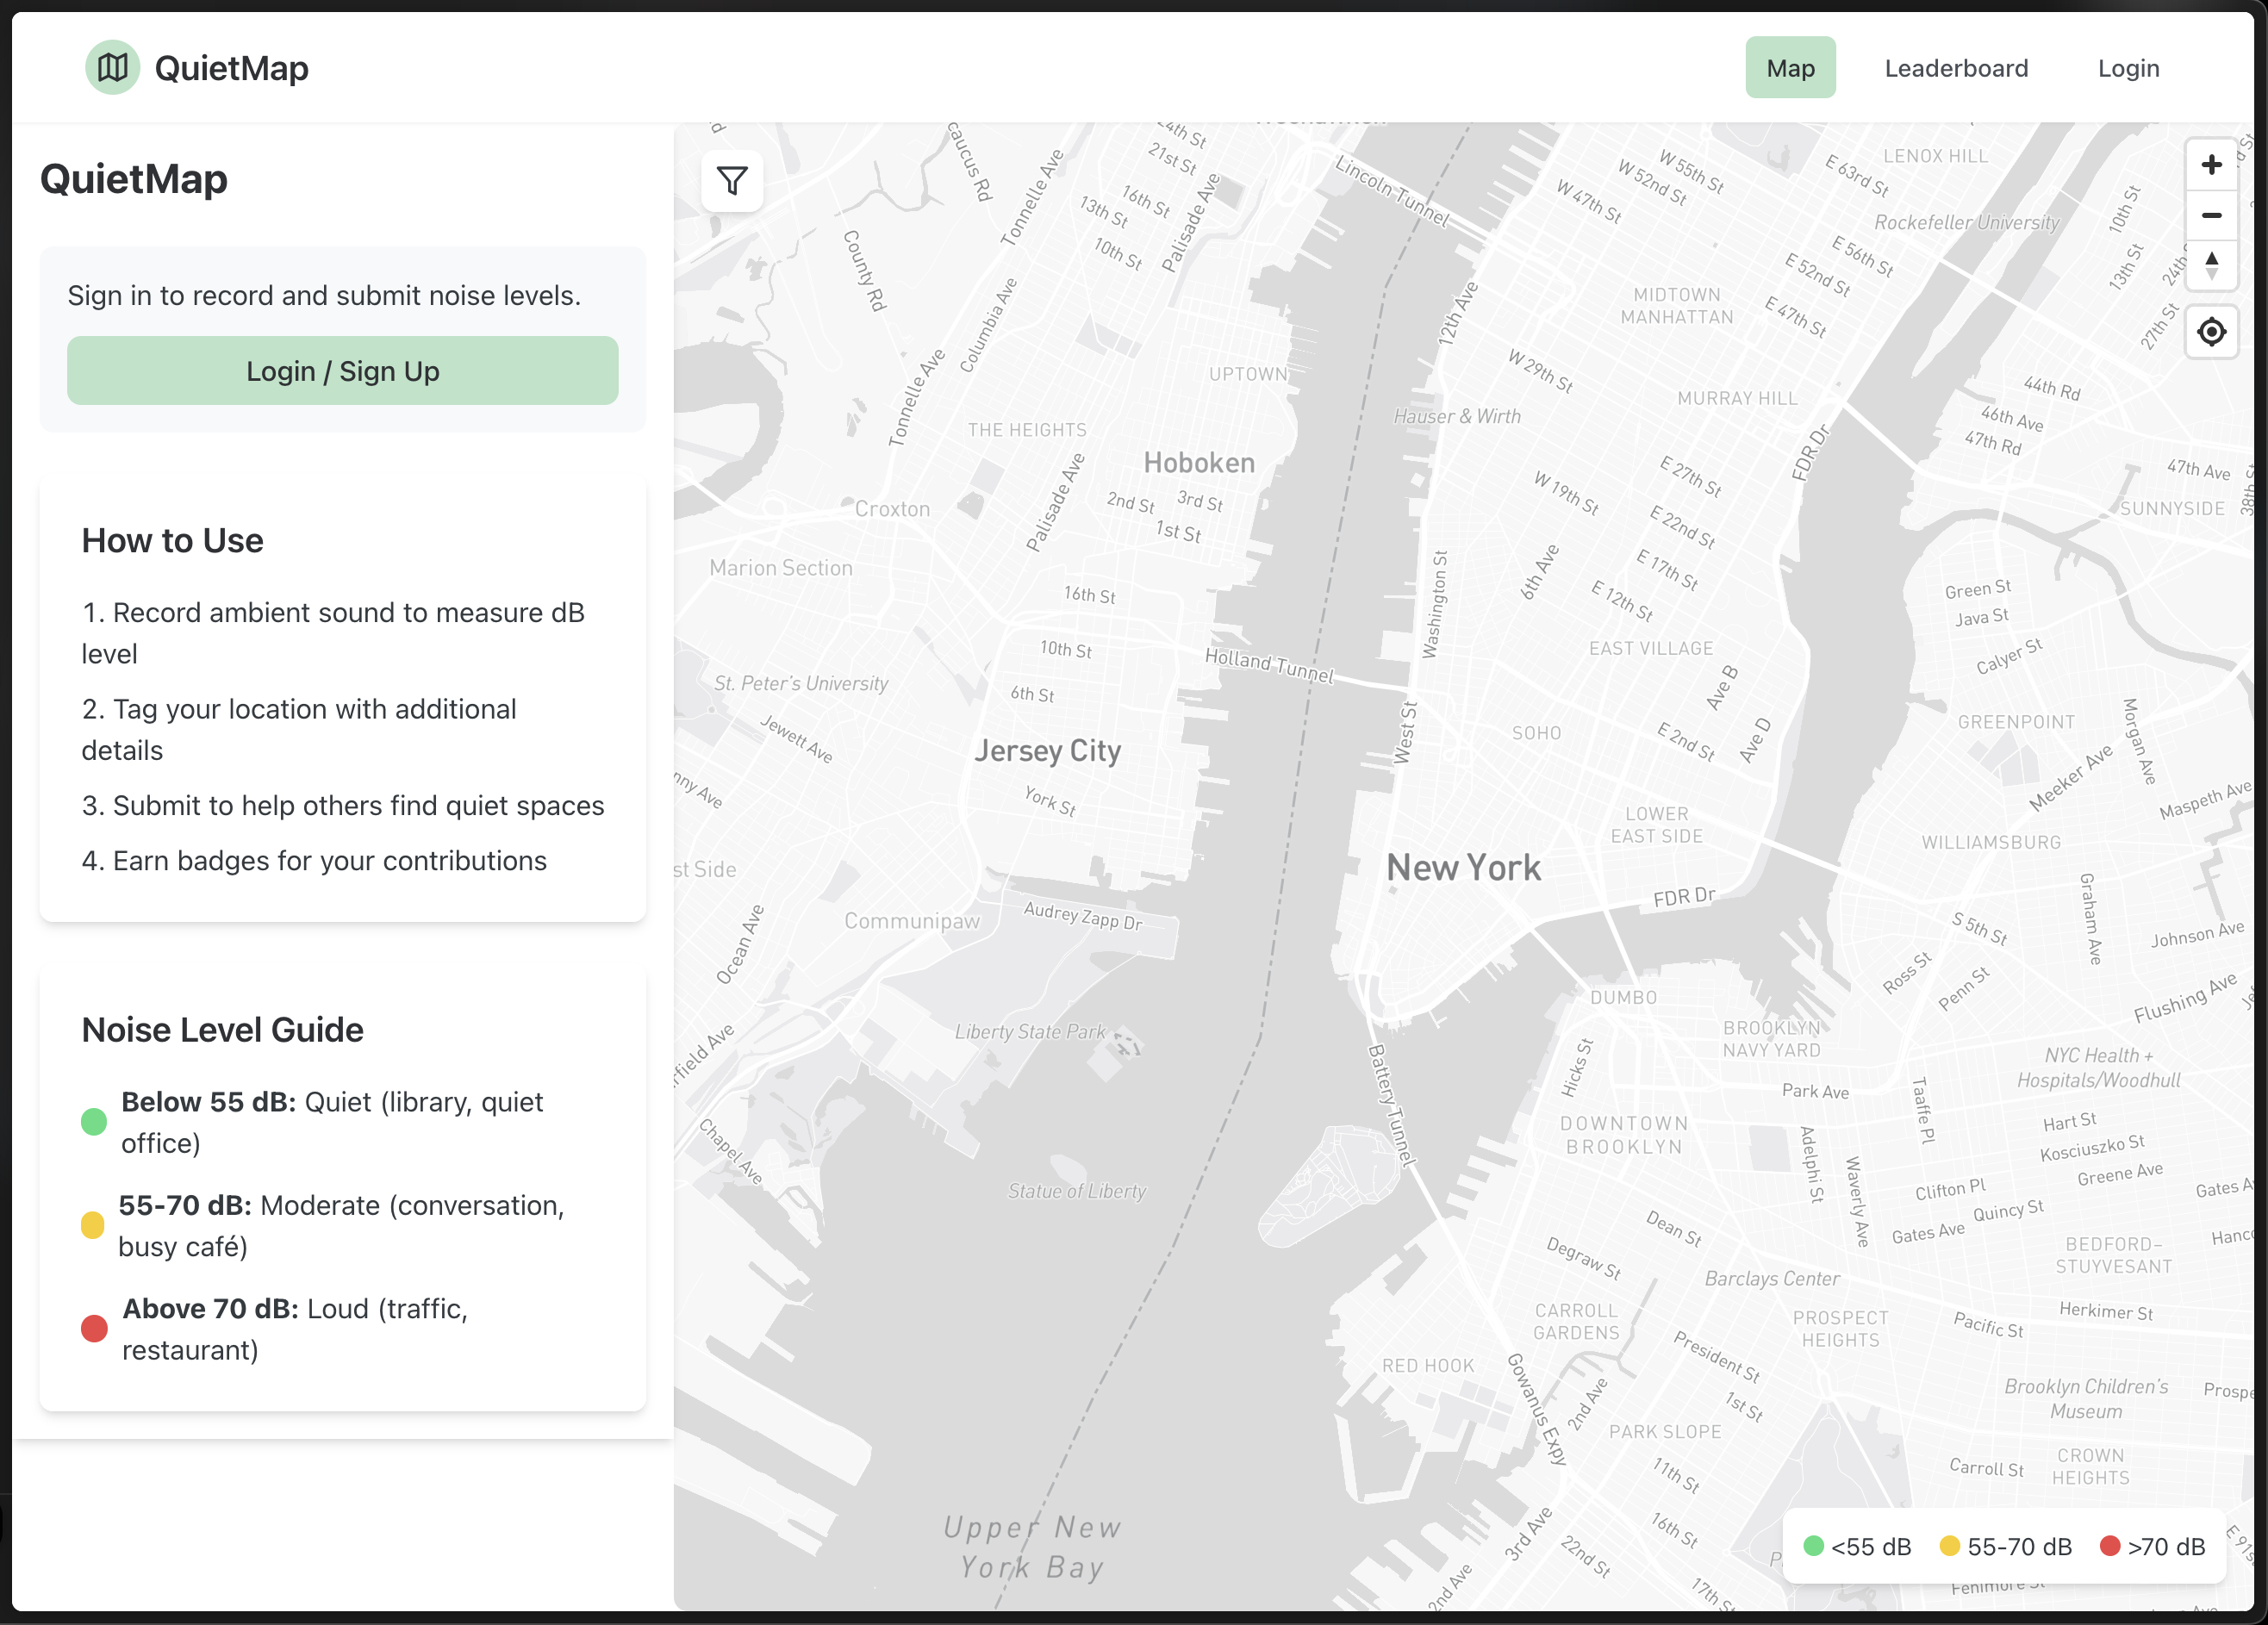The image size is (2268, 1625).
Task: Click the green Below 55 dB dot
Action: (94, 1122)
